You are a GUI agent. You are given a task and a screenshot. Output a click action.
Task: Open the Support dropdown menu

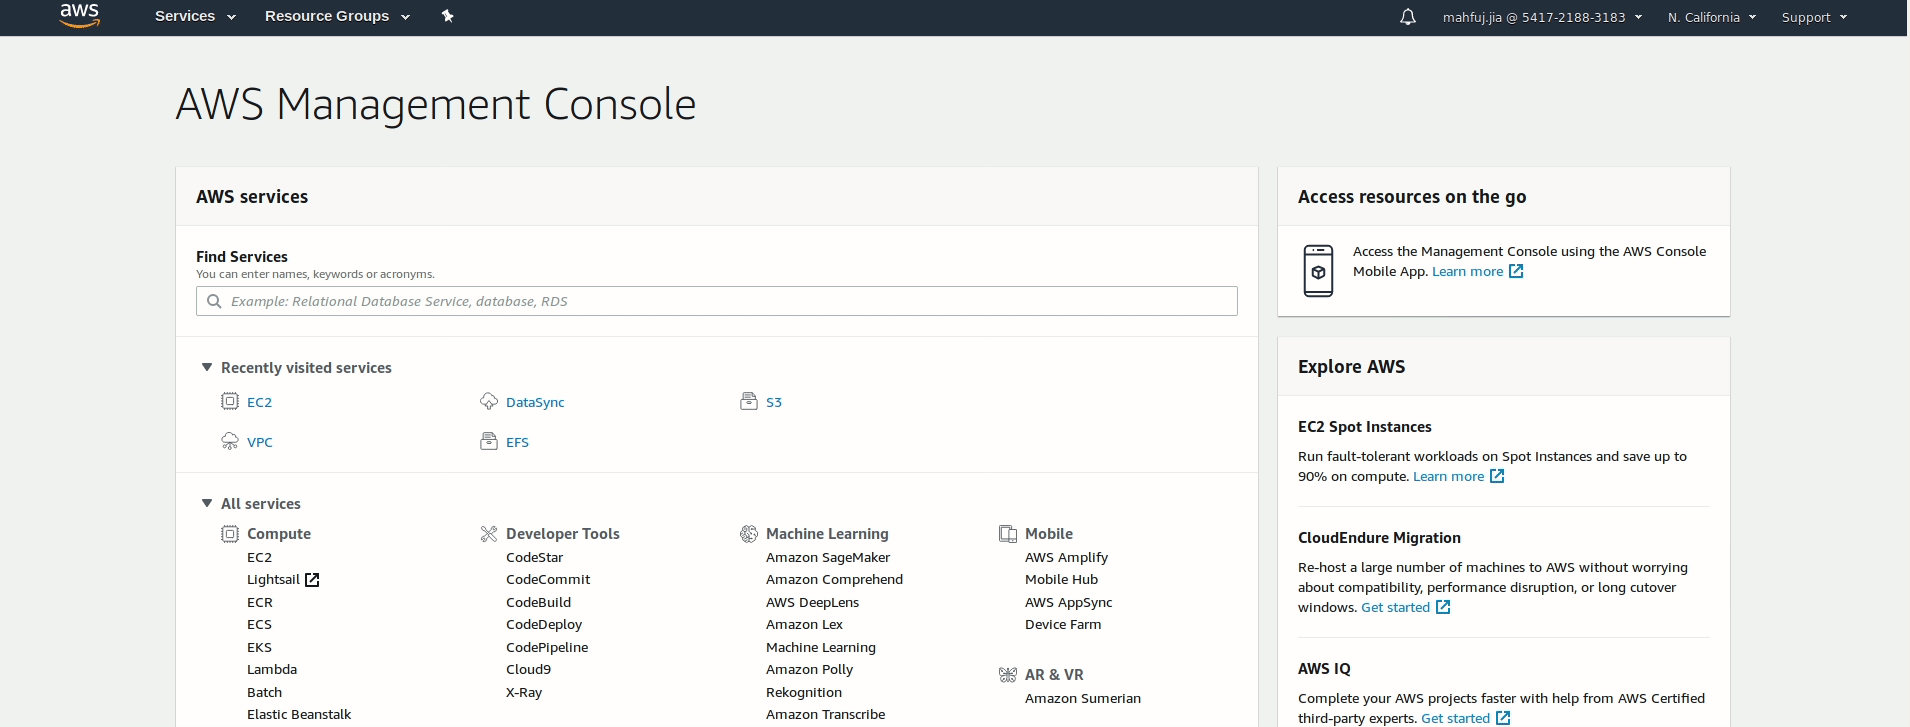[x=1814, y=17]
